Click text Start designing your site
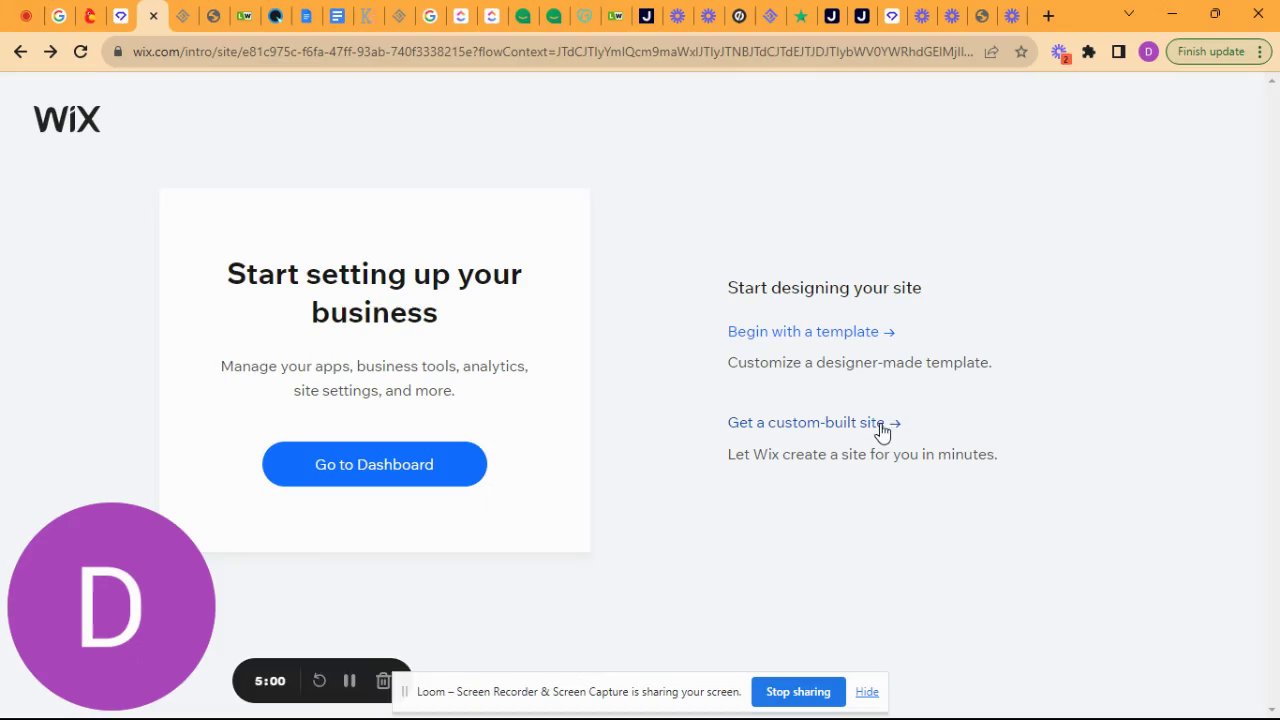Viewport: 1280px width, 720px height. click(824, 288)
